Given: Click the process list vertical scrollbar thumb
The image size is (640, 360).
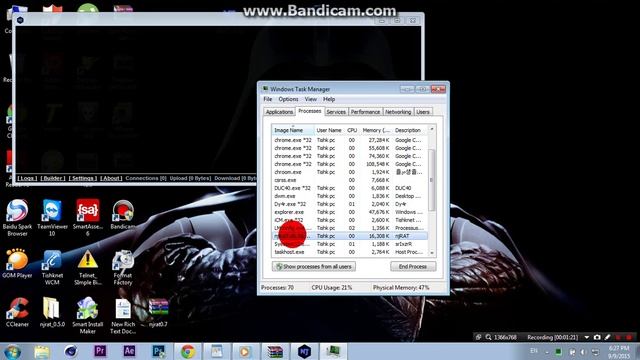Looking at the screenshot, I should 431,180.
